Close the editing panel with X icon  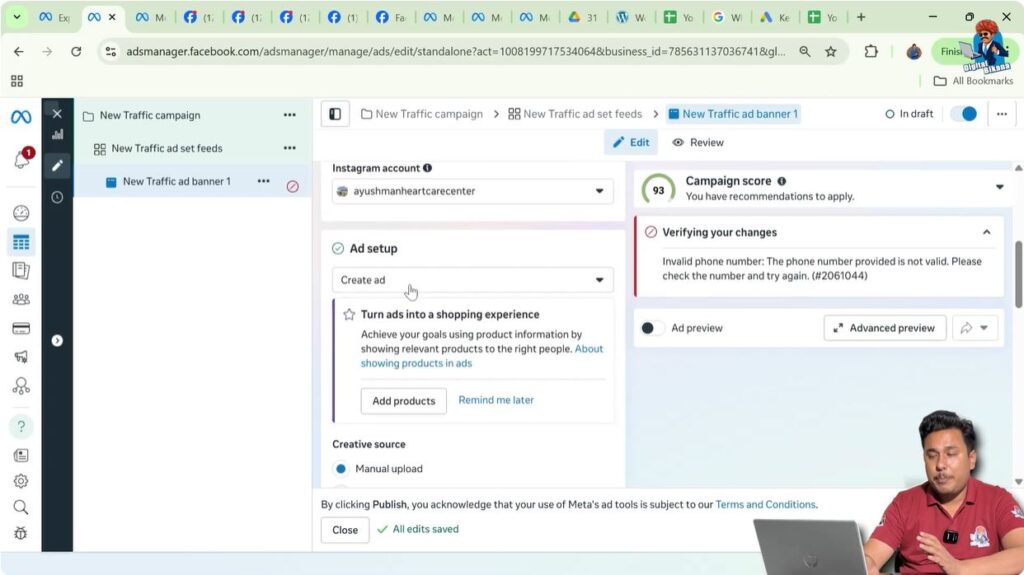57,114
